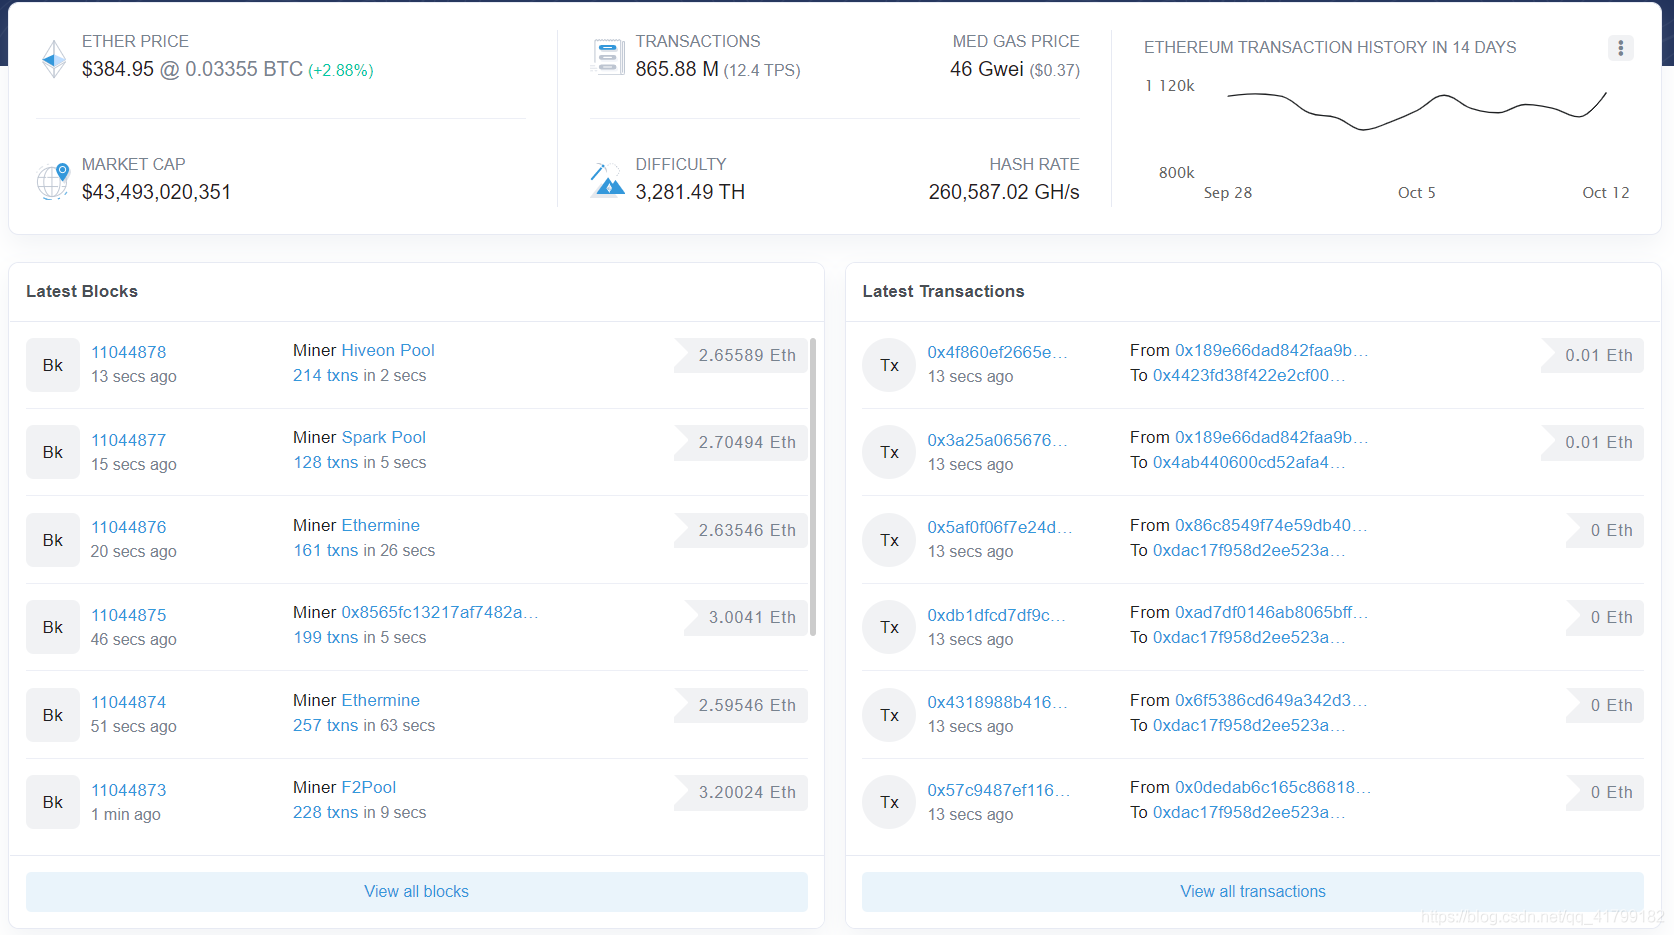Click the 46 Gwei gas price value
This screenshot has width=1674, height=935.
pyautogui.click(x=987, y=69)
